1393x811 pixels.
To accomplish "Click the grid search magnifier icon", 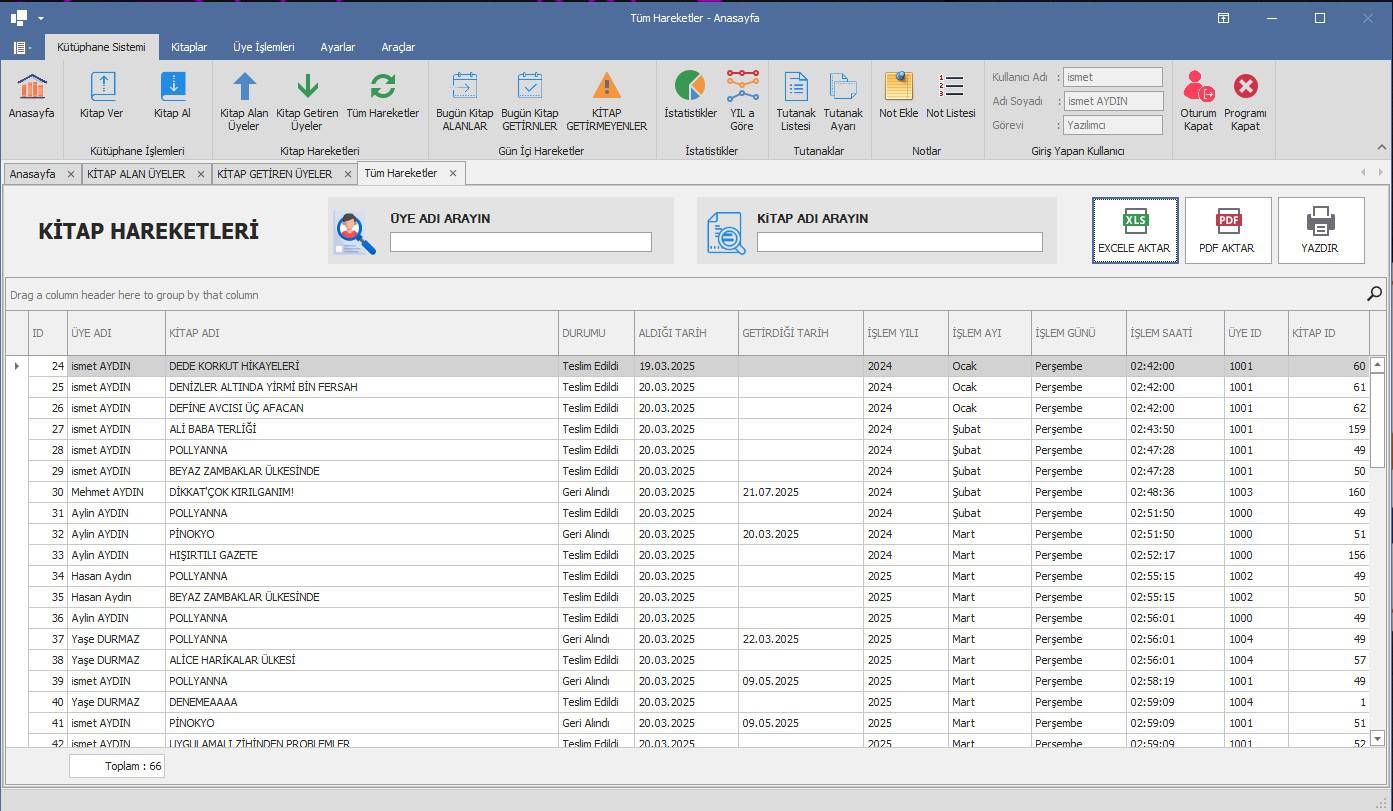I will point(1374,294).
